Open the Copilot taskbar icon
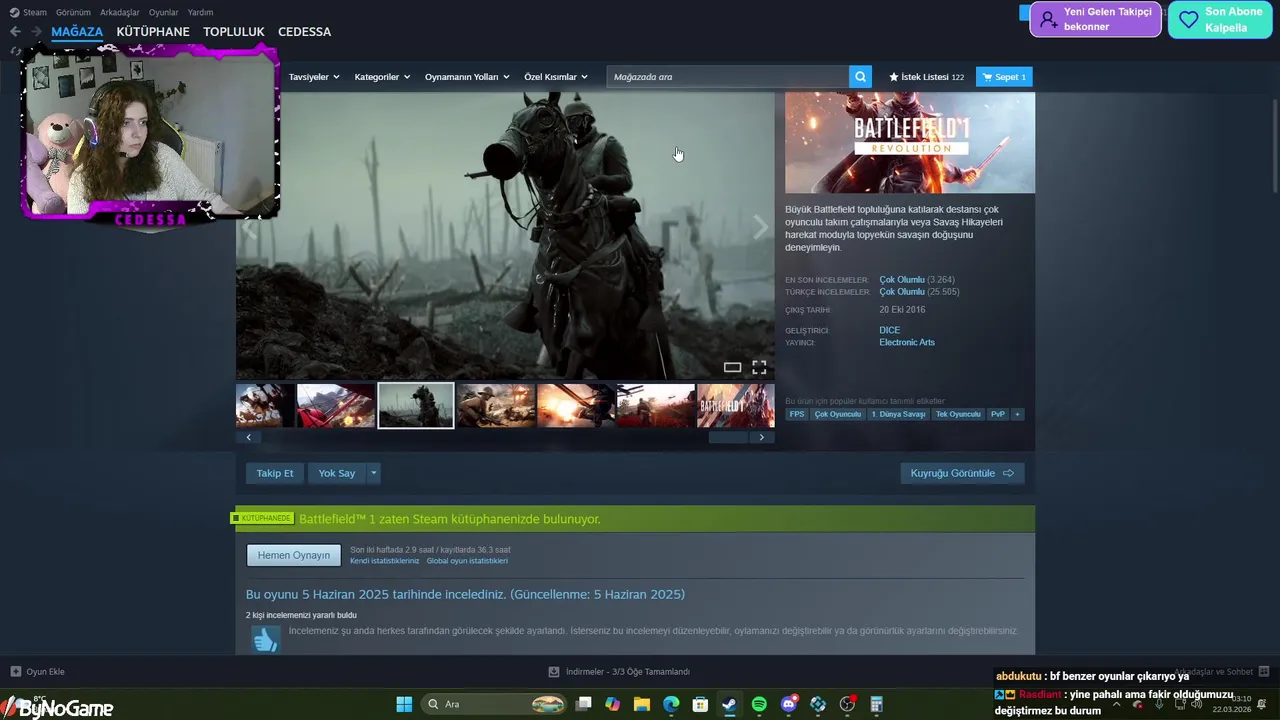 (612, 704)
